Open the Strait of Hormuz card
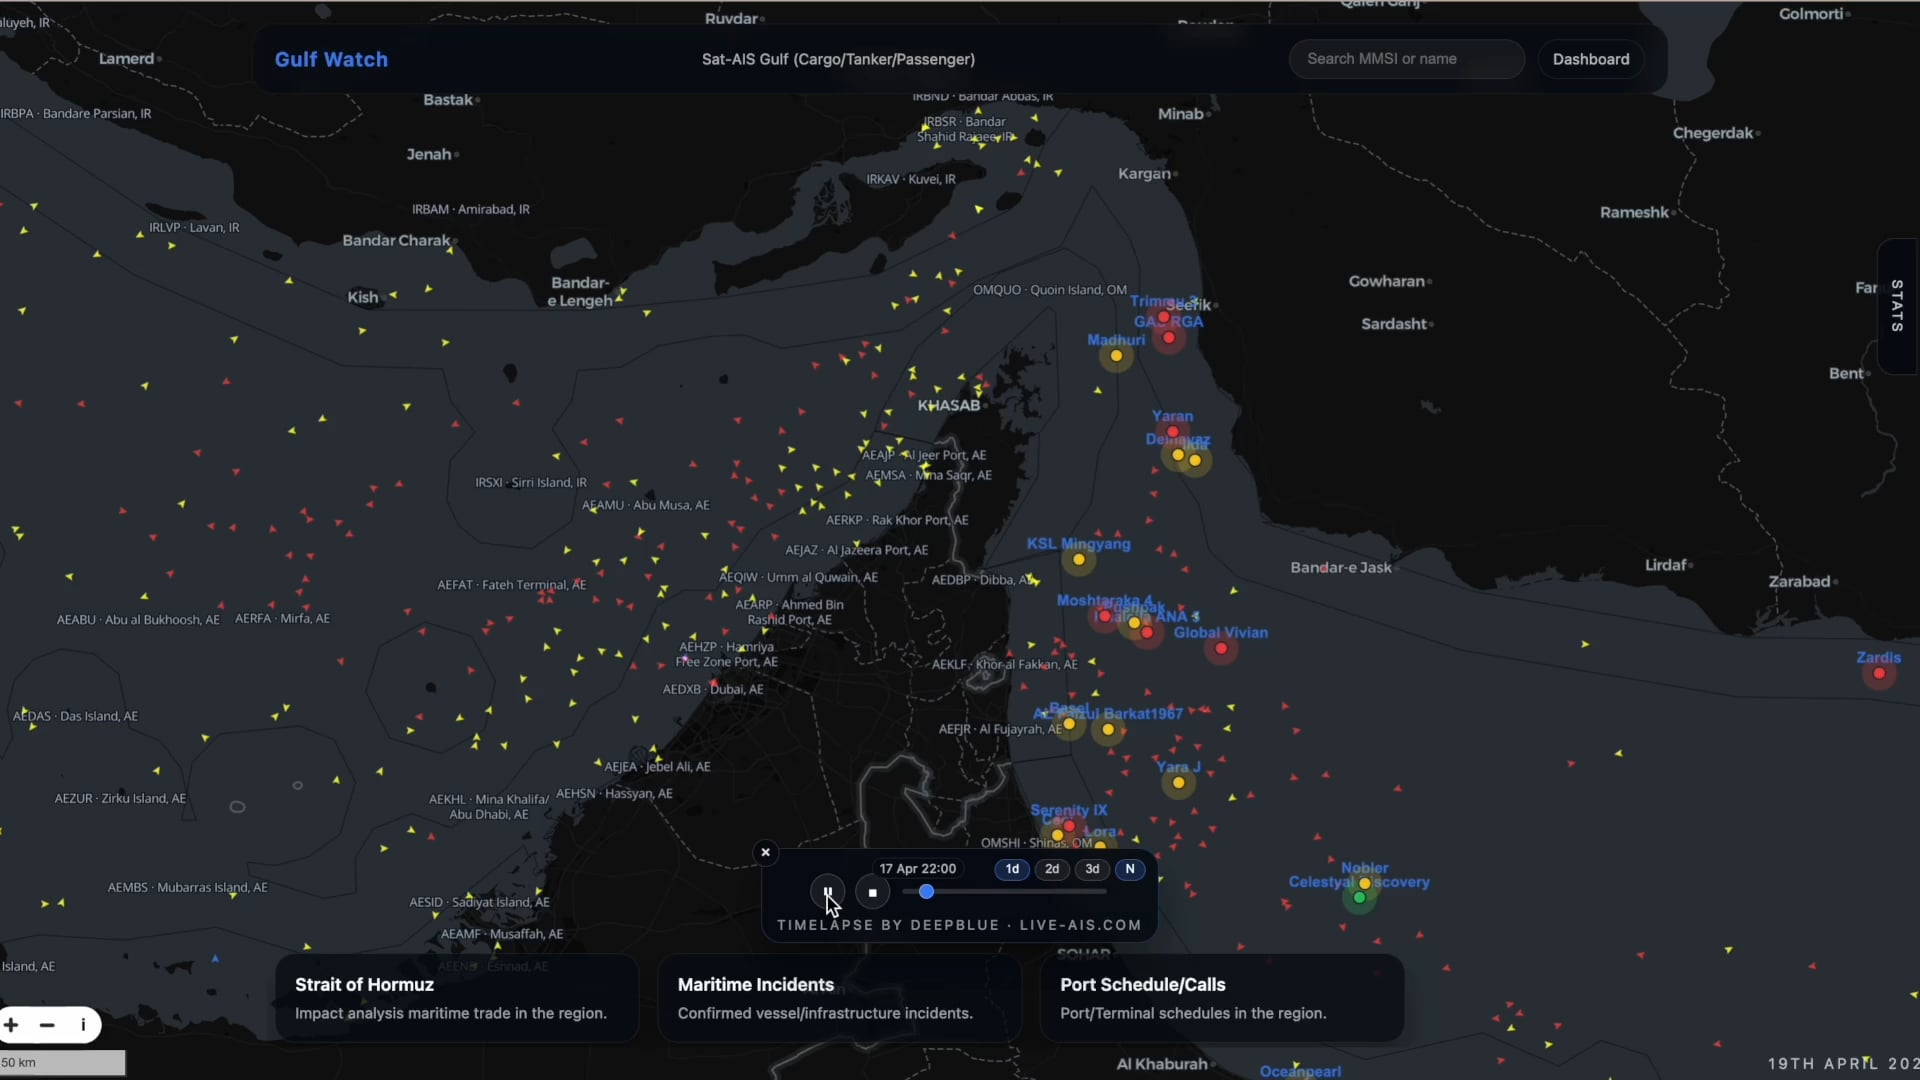Screen dimensions: 1920x1080 coord(456,998)
